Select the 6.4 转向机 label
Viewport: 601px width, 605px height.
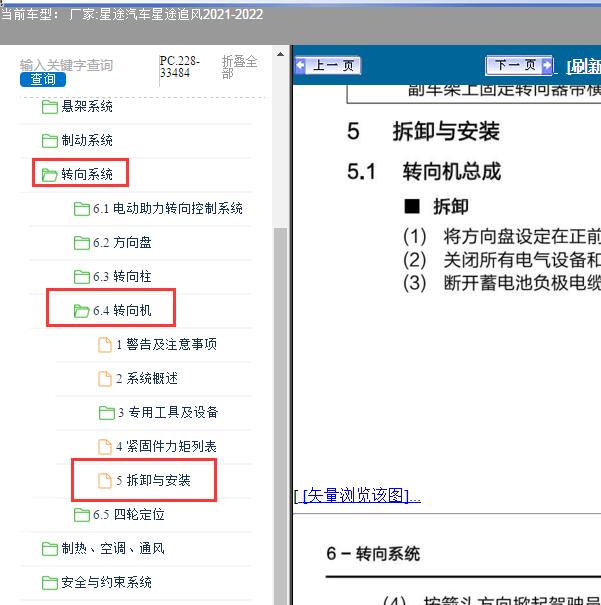point(122,310)
